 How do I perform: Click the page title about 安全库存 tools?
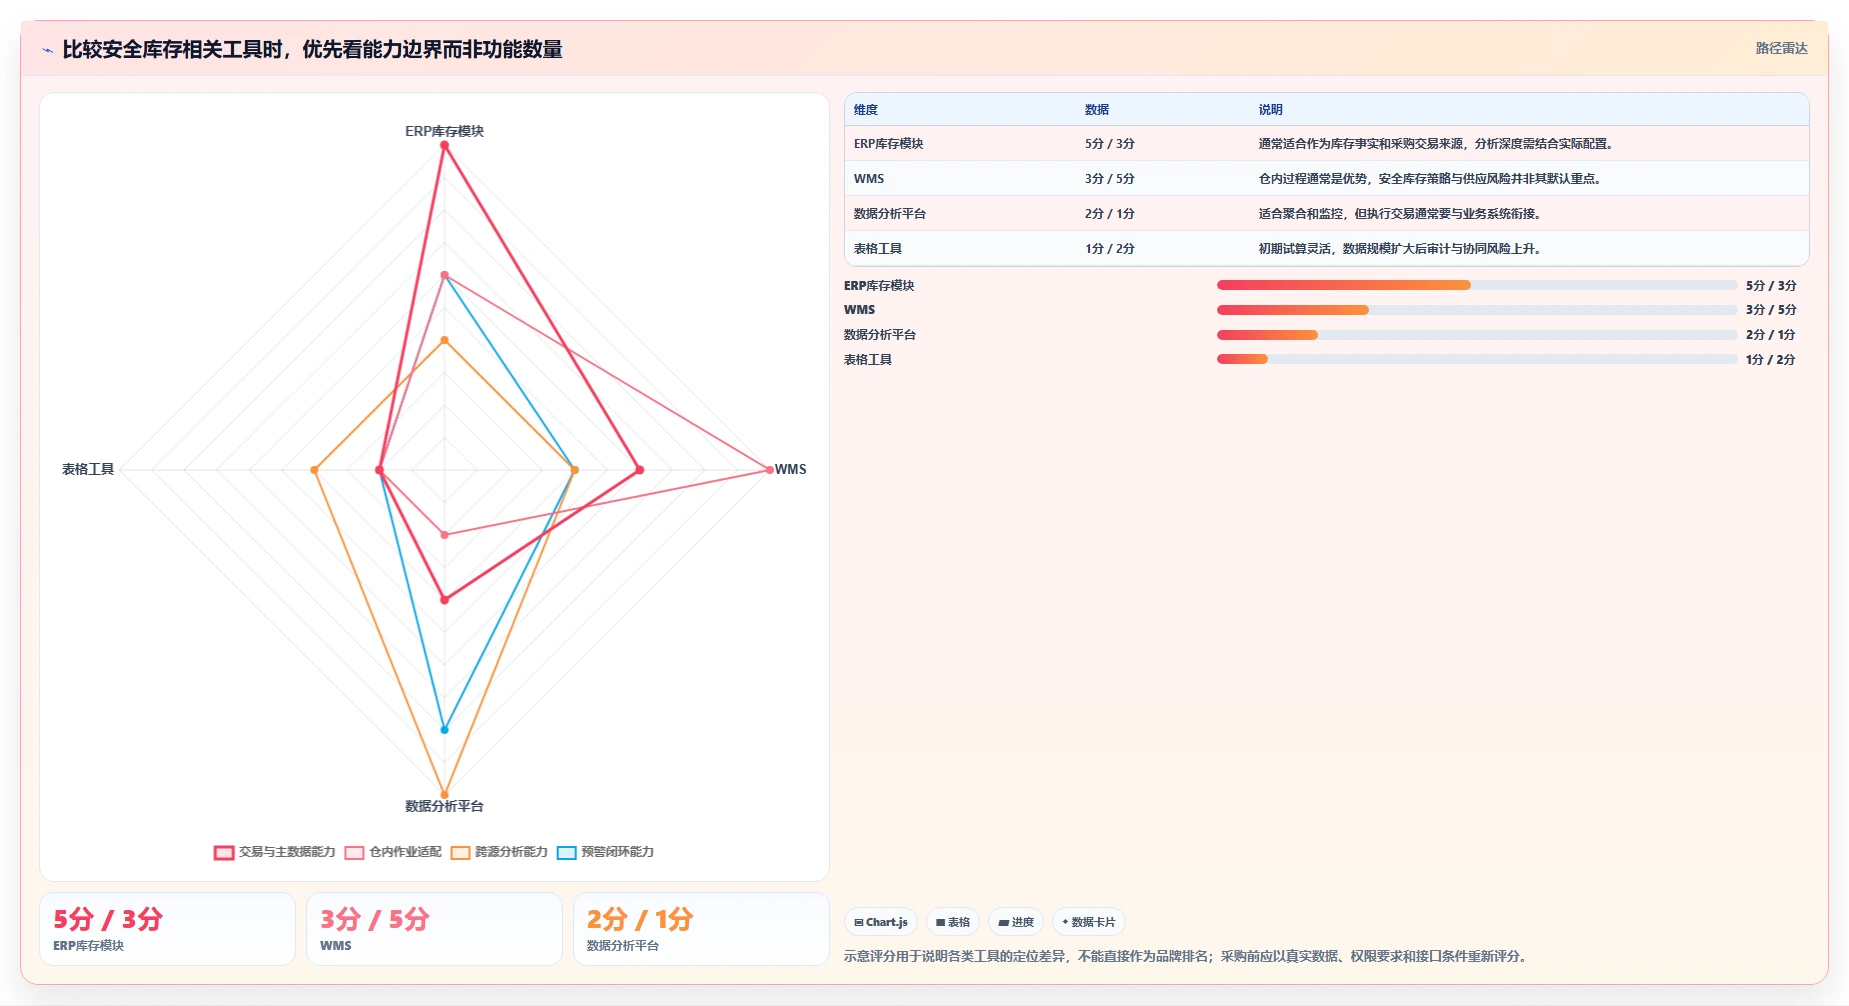312,49
